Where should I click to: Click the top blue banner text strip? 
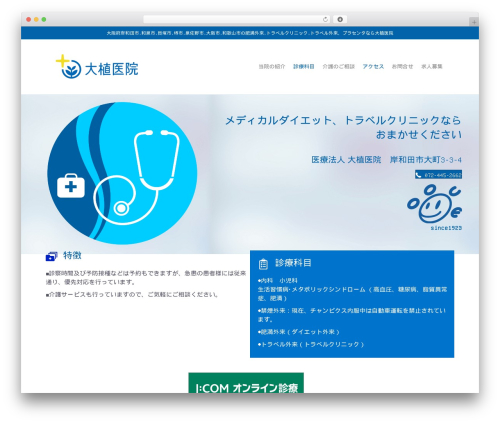(x=250, y=33)
